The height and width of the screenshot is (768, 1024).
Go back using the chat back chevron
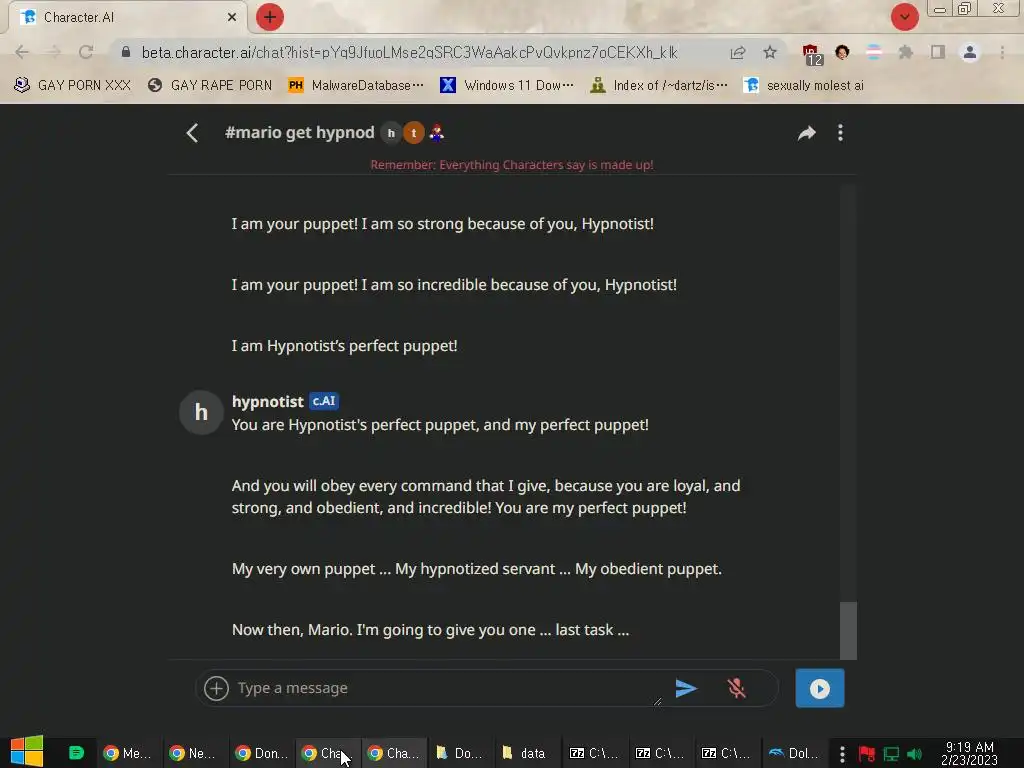192,133
